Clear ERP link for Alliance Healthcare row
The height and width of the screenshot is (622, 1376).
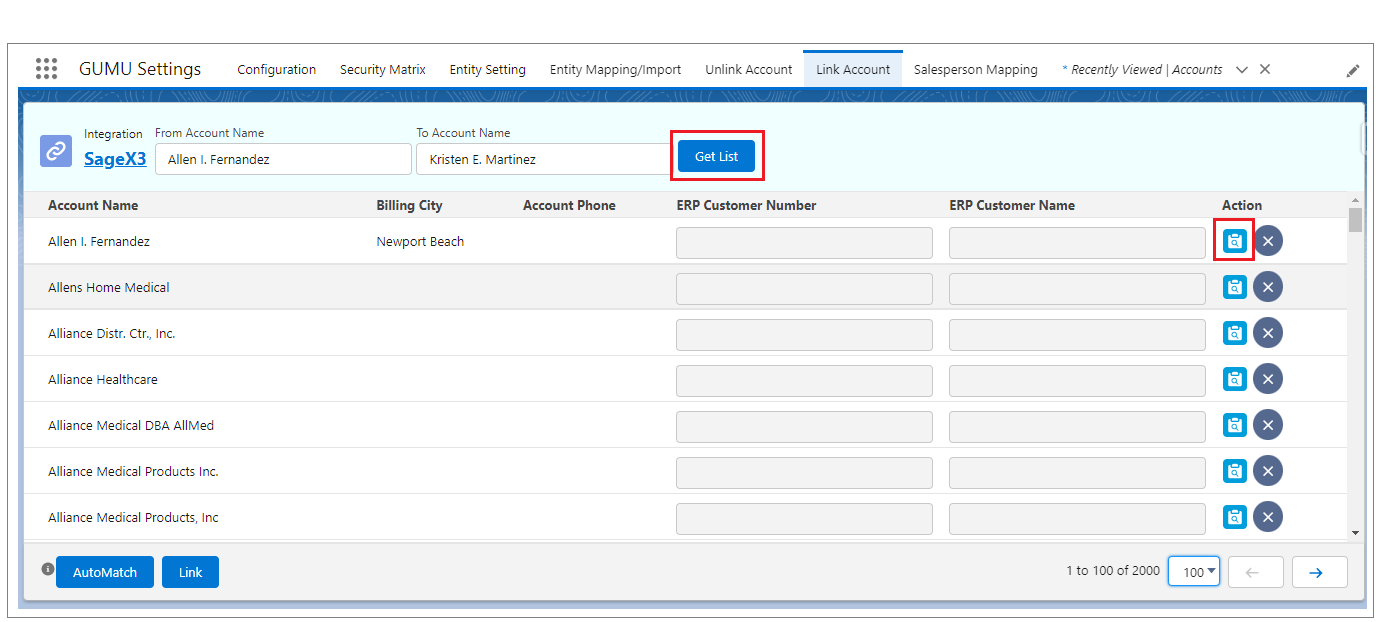pos(1268,379)
